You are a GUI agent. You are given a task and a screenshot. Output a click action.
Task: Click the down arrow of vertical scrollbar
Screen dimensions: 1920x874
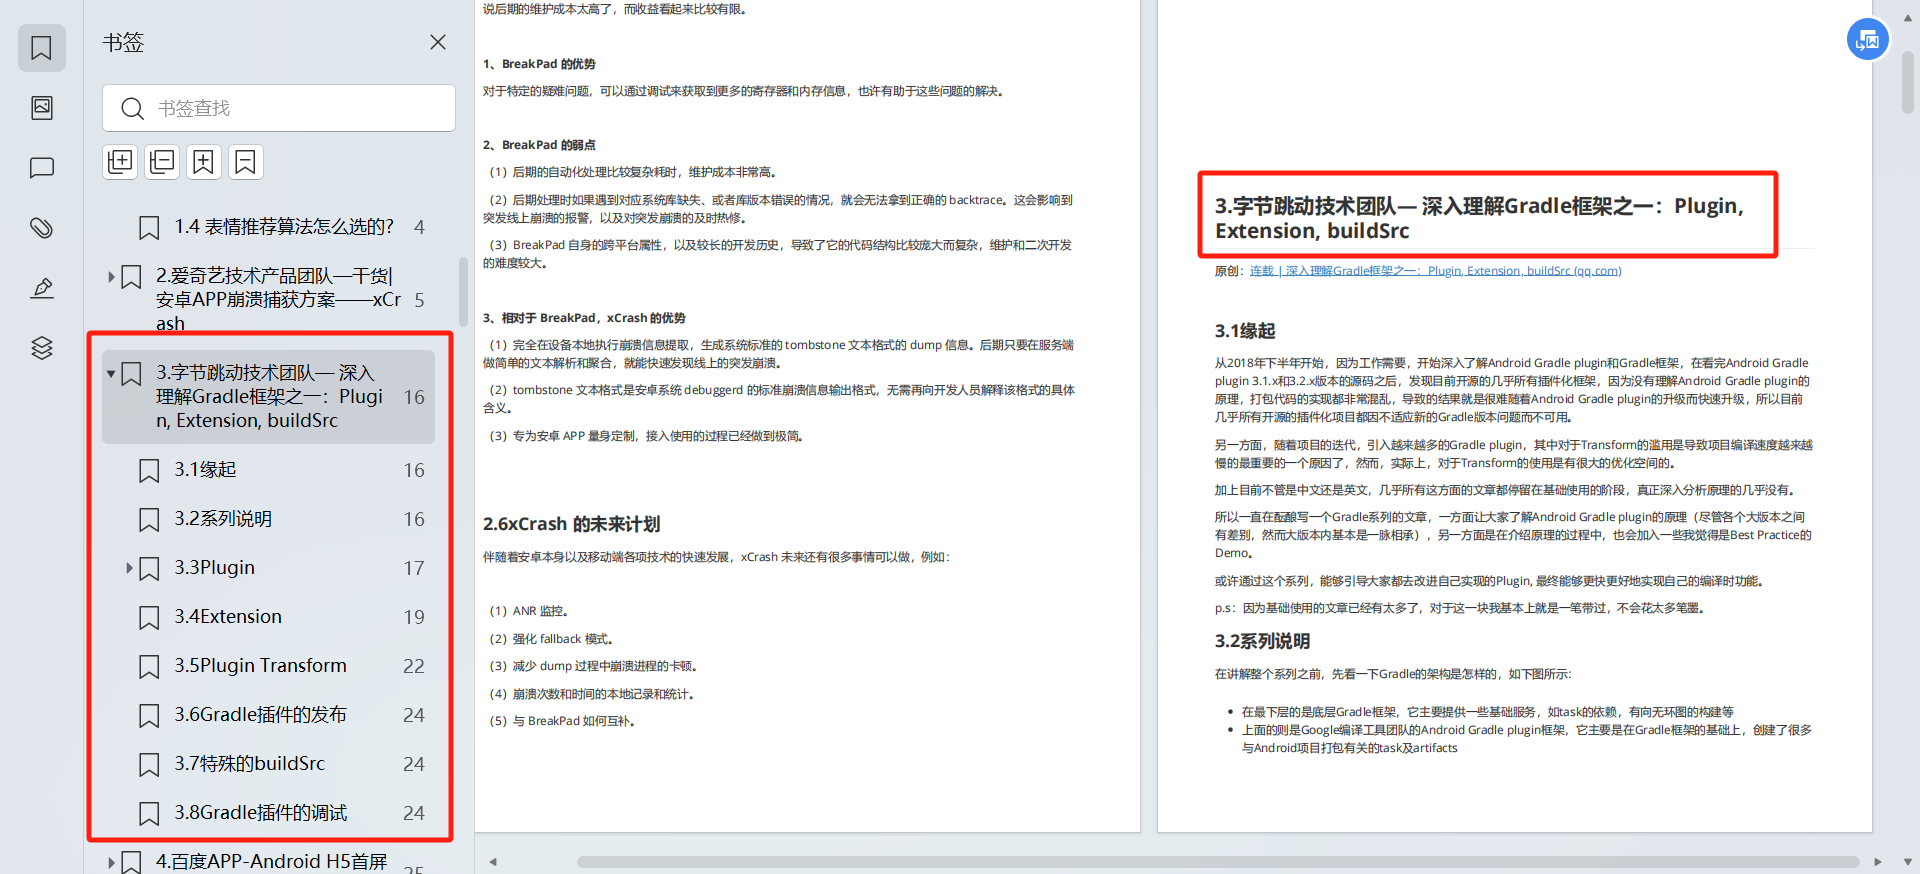pos(1908,861)
